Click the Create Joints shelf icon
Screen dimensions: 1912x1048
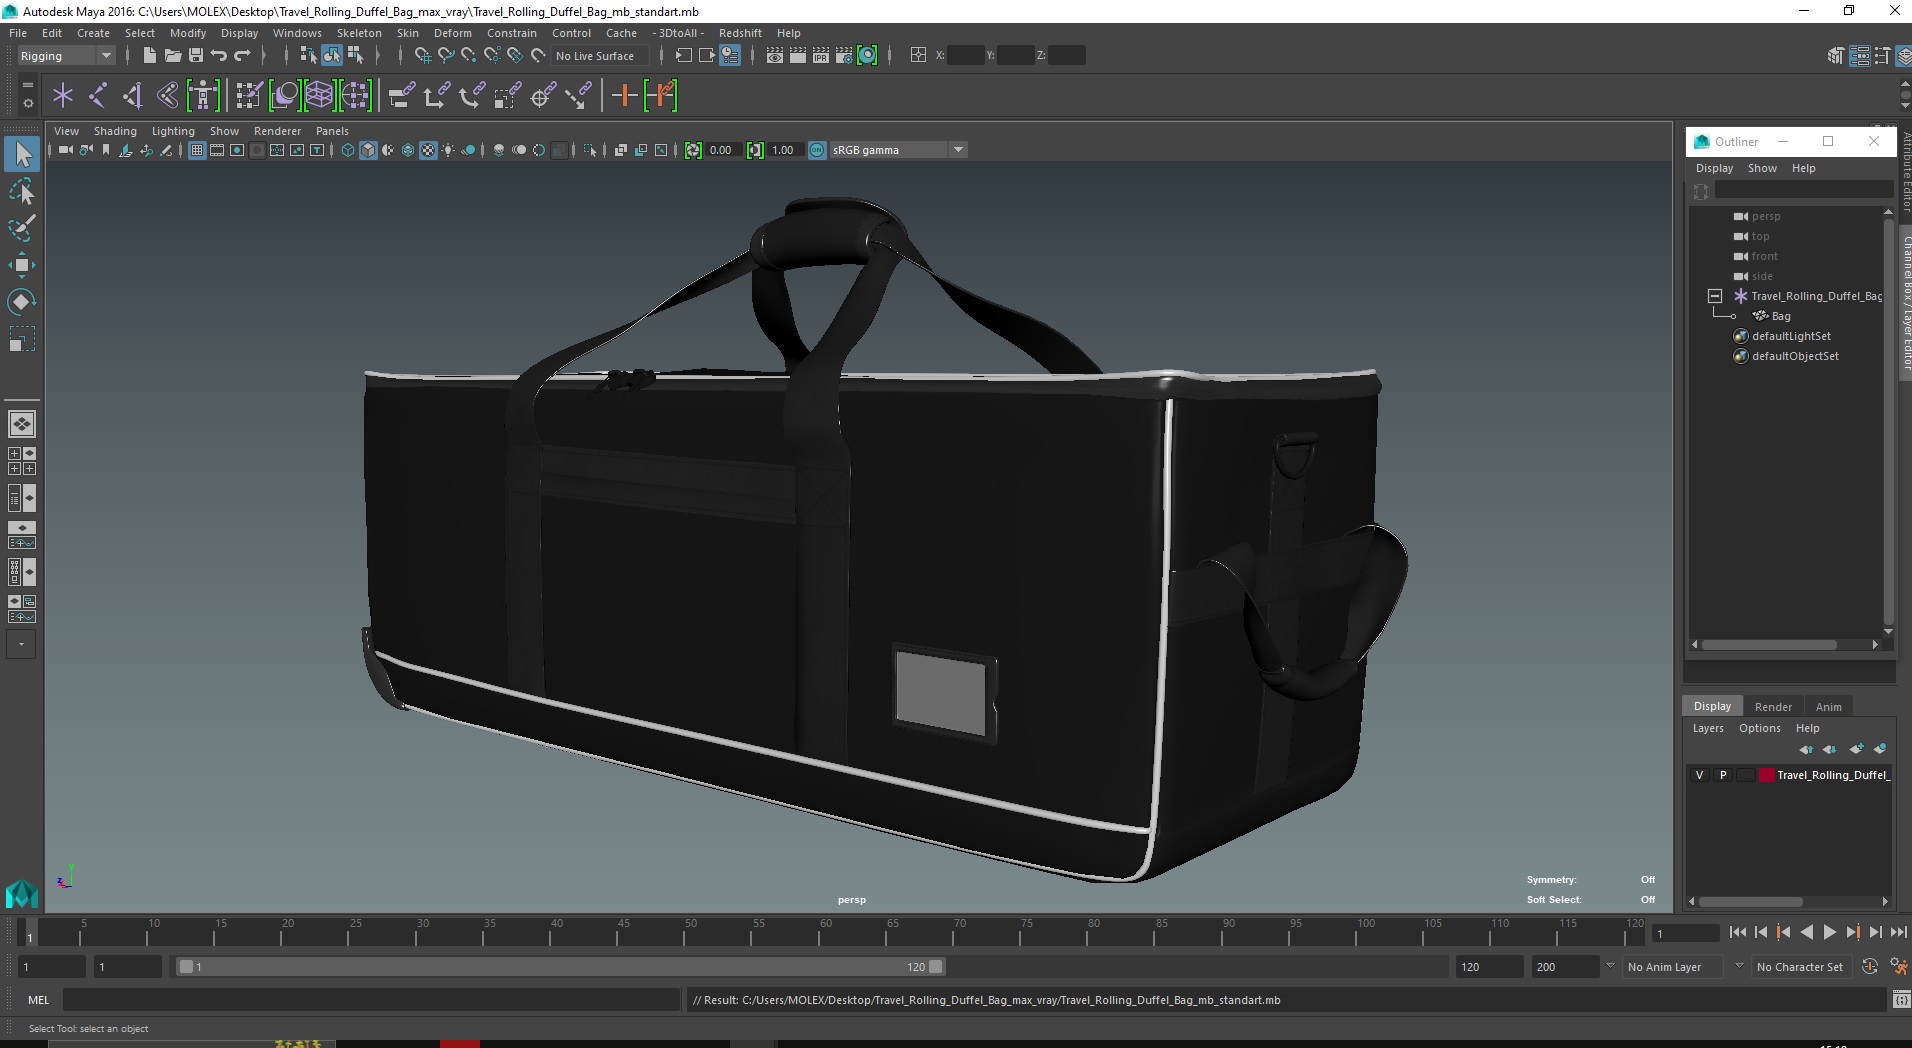tap(98, 96)
